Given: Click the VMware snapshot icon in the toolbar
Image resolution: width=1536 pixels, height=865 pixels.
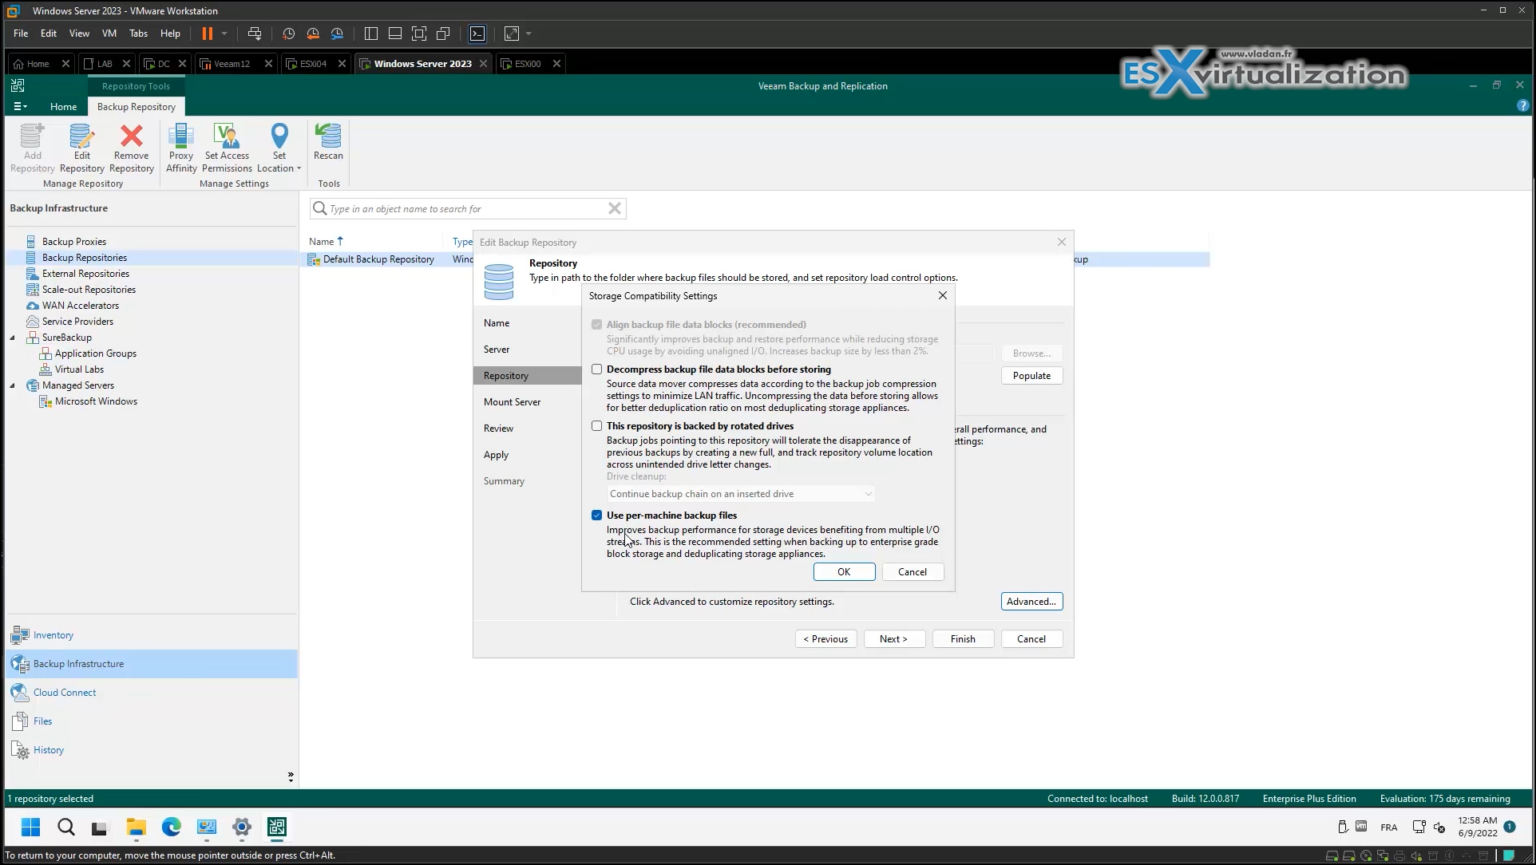Looking at the screenshot, I should [289, 33].
